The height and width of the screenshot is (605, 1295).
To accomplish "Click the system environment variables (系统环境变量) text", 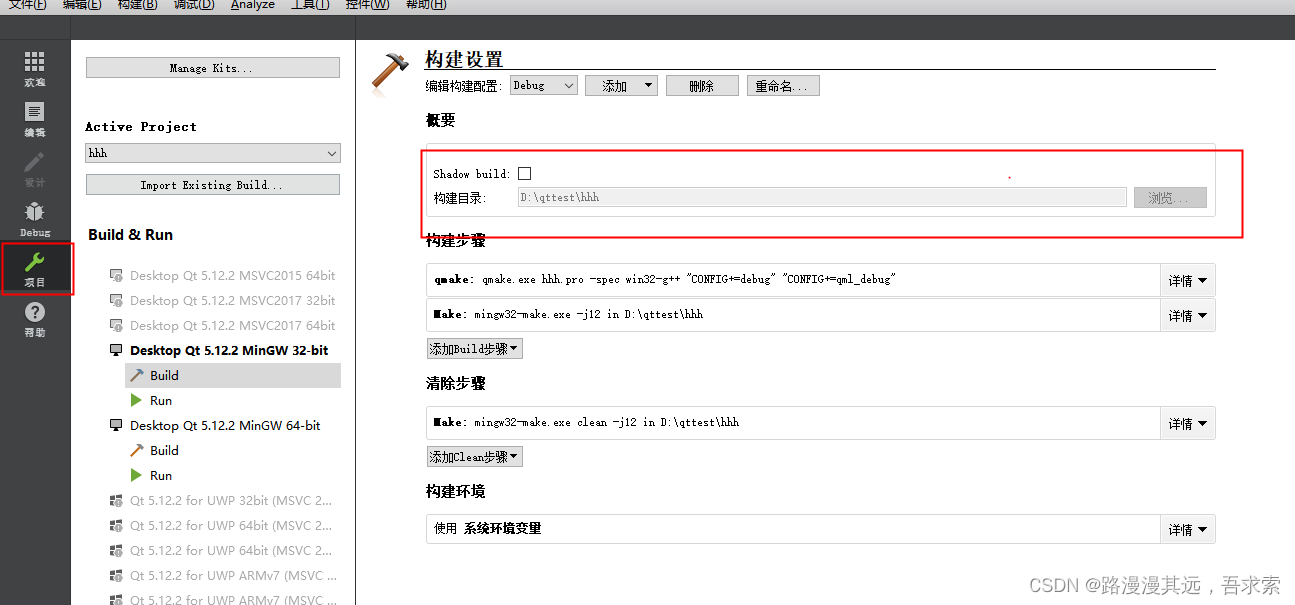I will 502,529.
